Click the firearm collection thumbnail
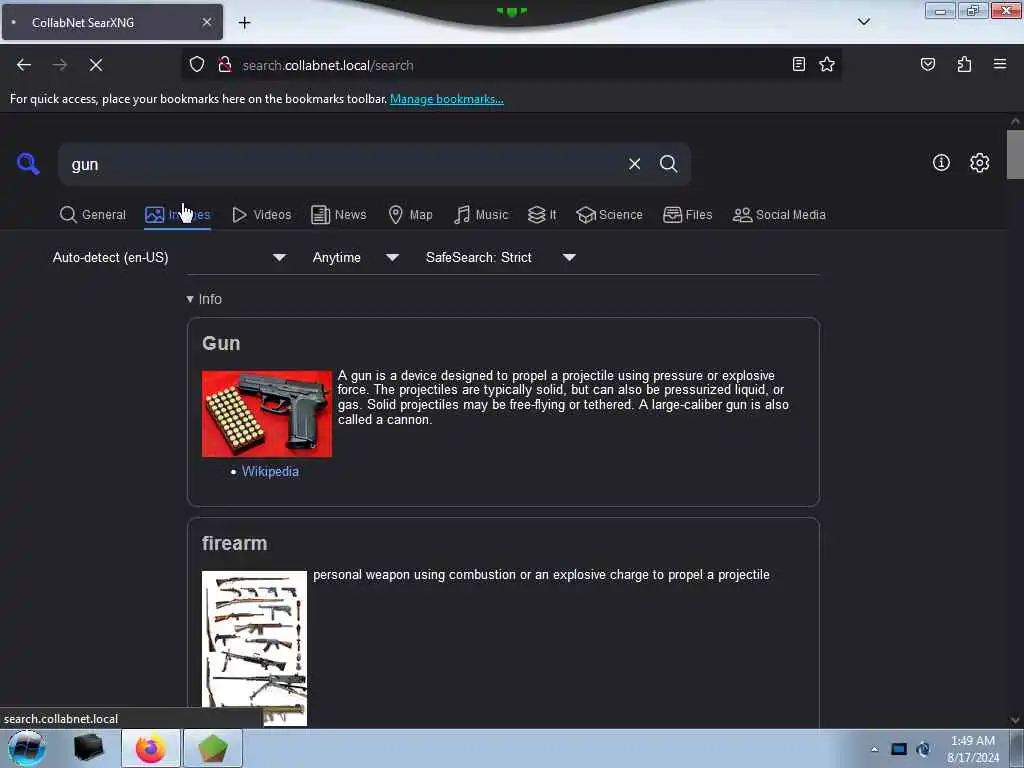 254,648
